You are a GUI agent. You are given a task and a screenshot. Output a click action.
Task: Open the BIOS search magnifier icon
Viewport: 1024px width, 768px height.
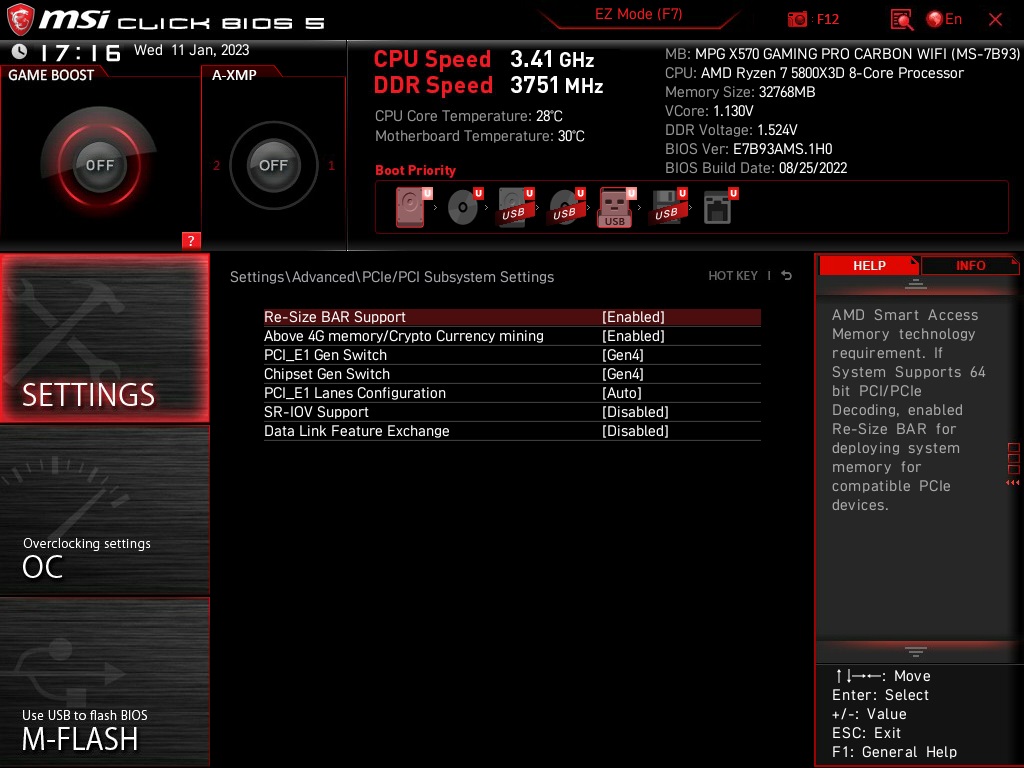click(902, 20)
